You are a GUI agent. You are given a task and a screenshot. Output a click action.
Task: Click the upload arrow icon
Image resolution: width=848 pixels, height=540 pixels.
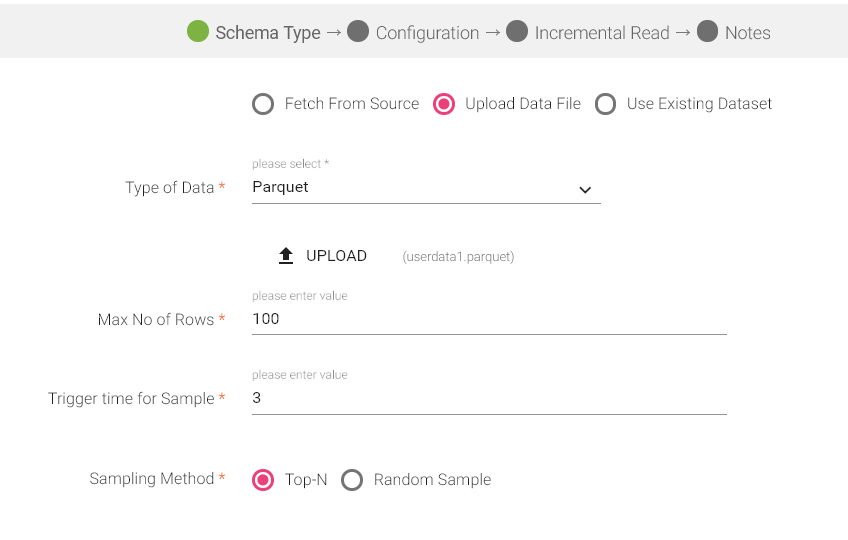click(286, 256)
